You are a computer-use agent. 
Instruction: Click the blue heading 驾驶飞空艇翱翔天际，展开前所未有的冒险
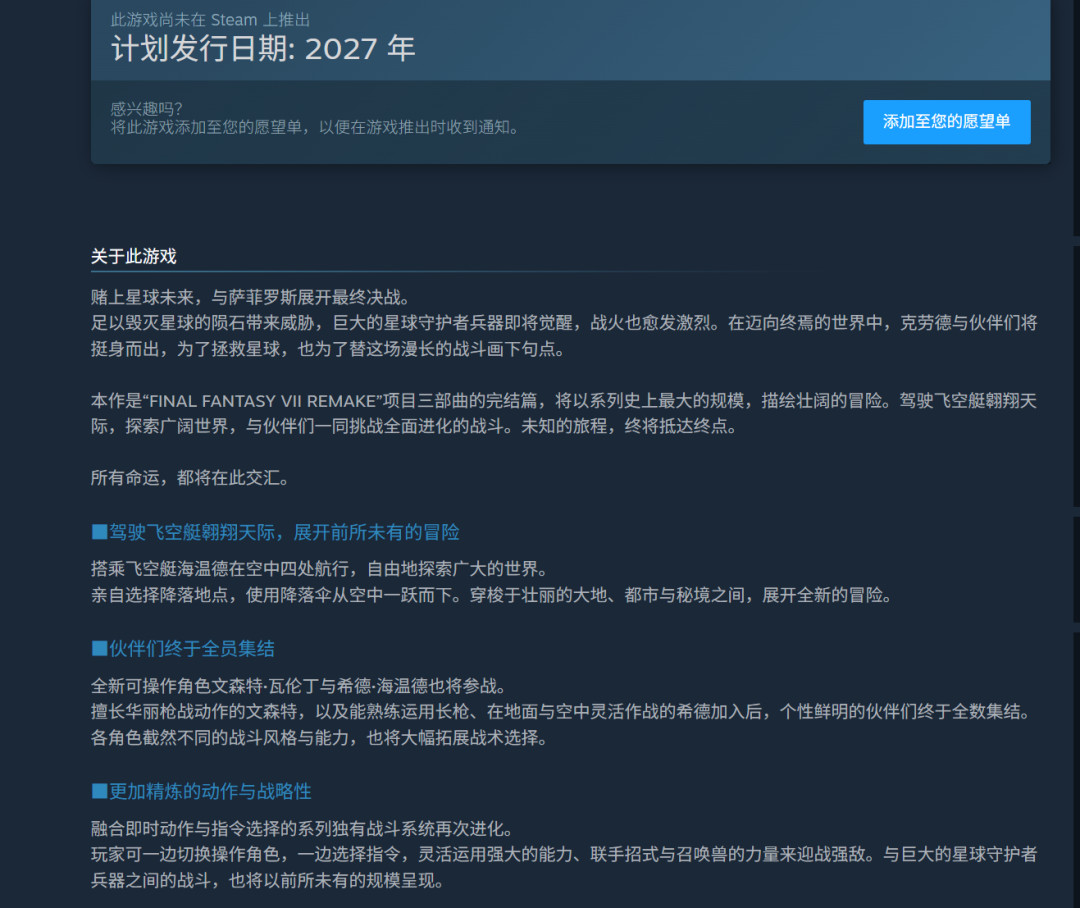[x=276, y=533]
